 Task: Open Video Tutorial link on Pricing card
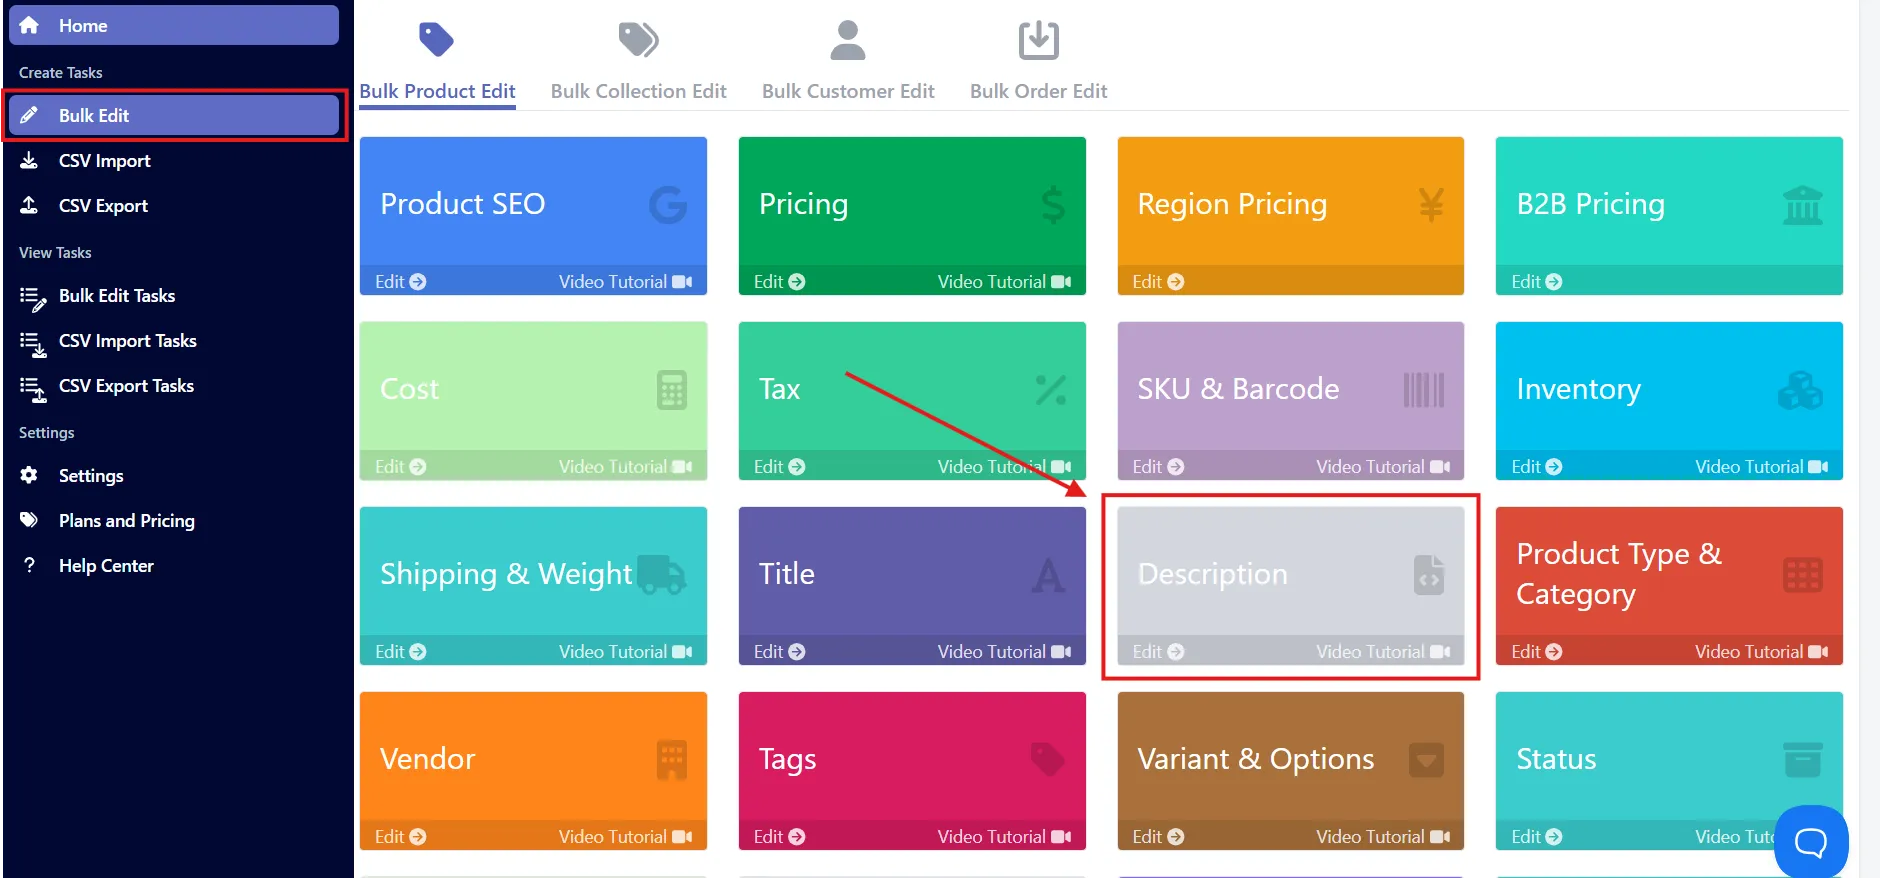coord(1003,282)
